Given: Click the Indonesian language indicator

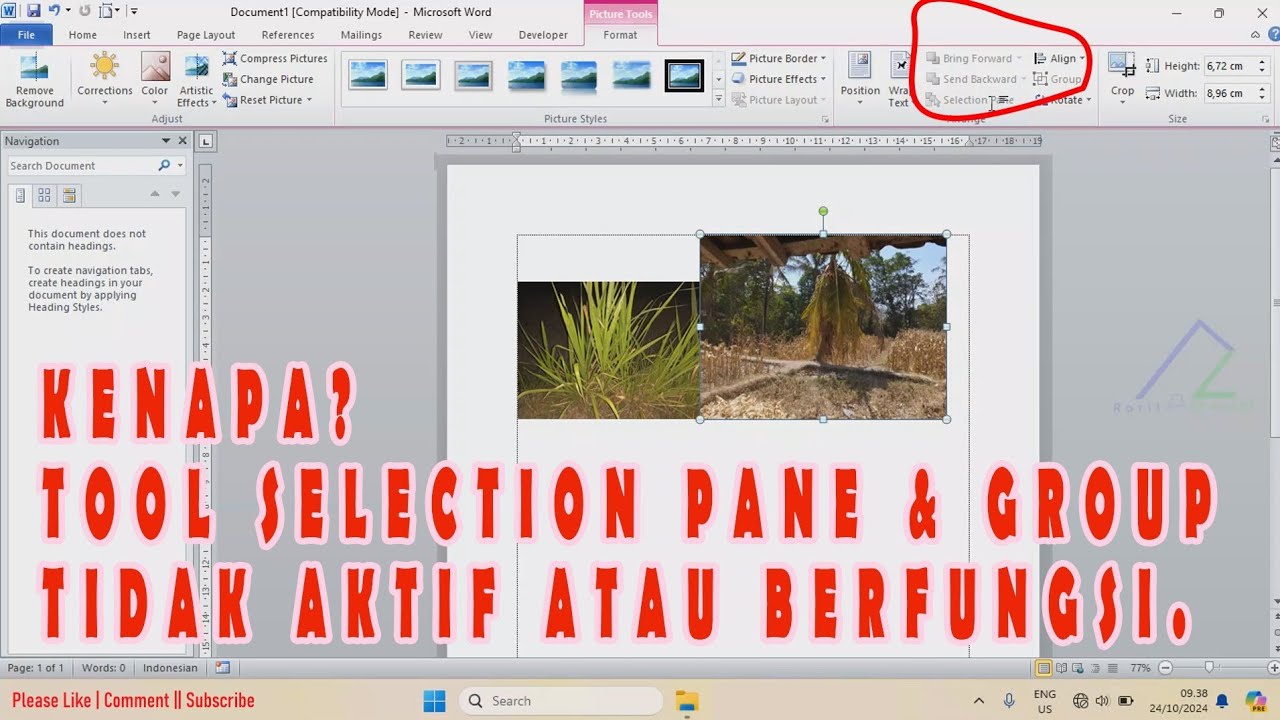Looking at the screenshot, I should (x=170, y=668).
